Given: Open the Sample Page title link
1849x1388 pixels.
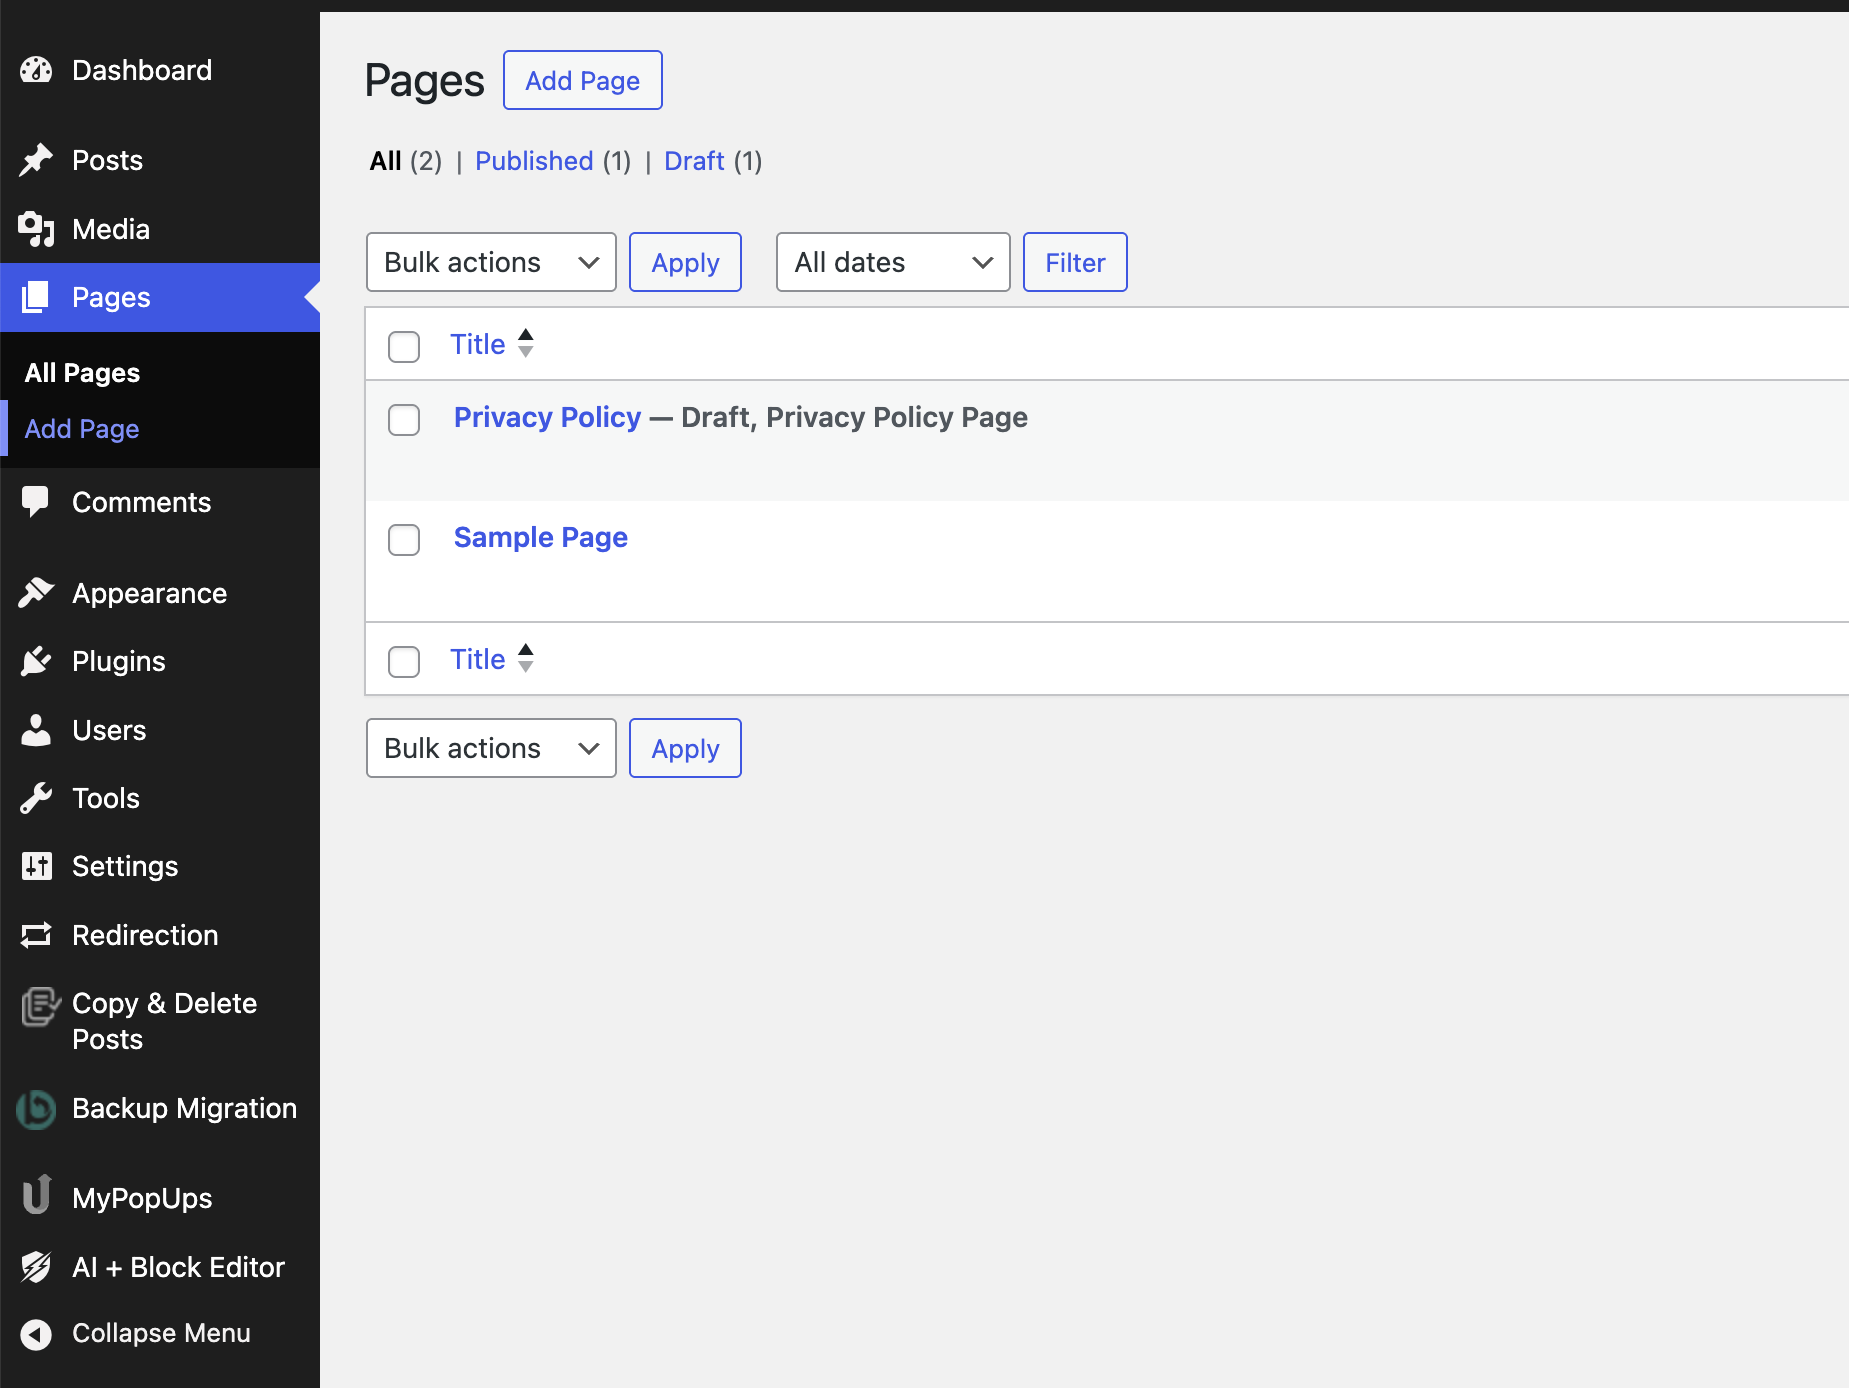Looking at the screenshot, I should coord(540,537).
